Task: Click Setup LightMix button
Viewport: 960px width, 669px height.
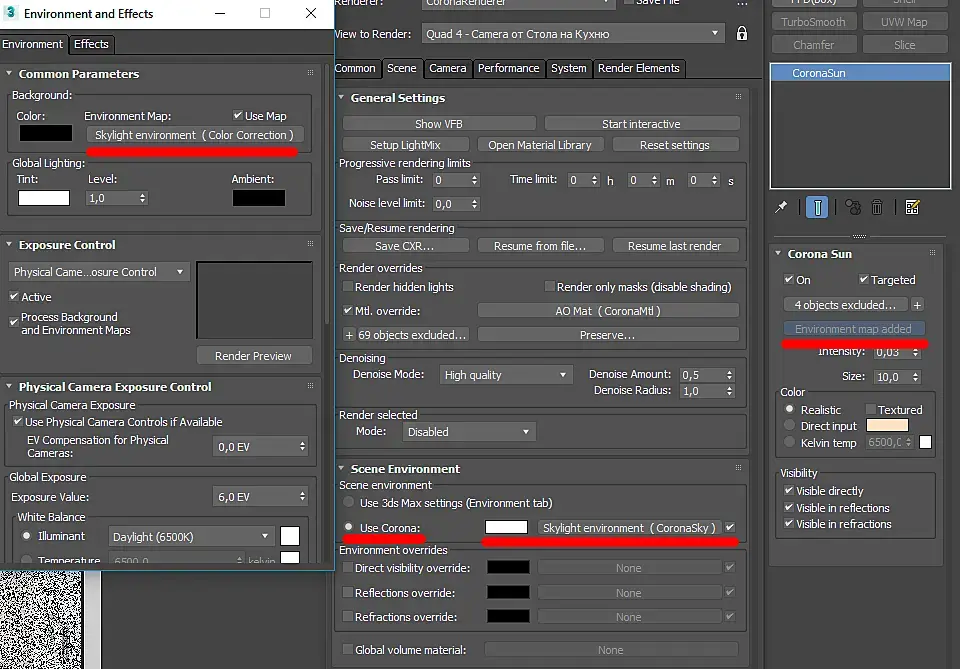Action: pyautogui.click(x=405, y=144)
